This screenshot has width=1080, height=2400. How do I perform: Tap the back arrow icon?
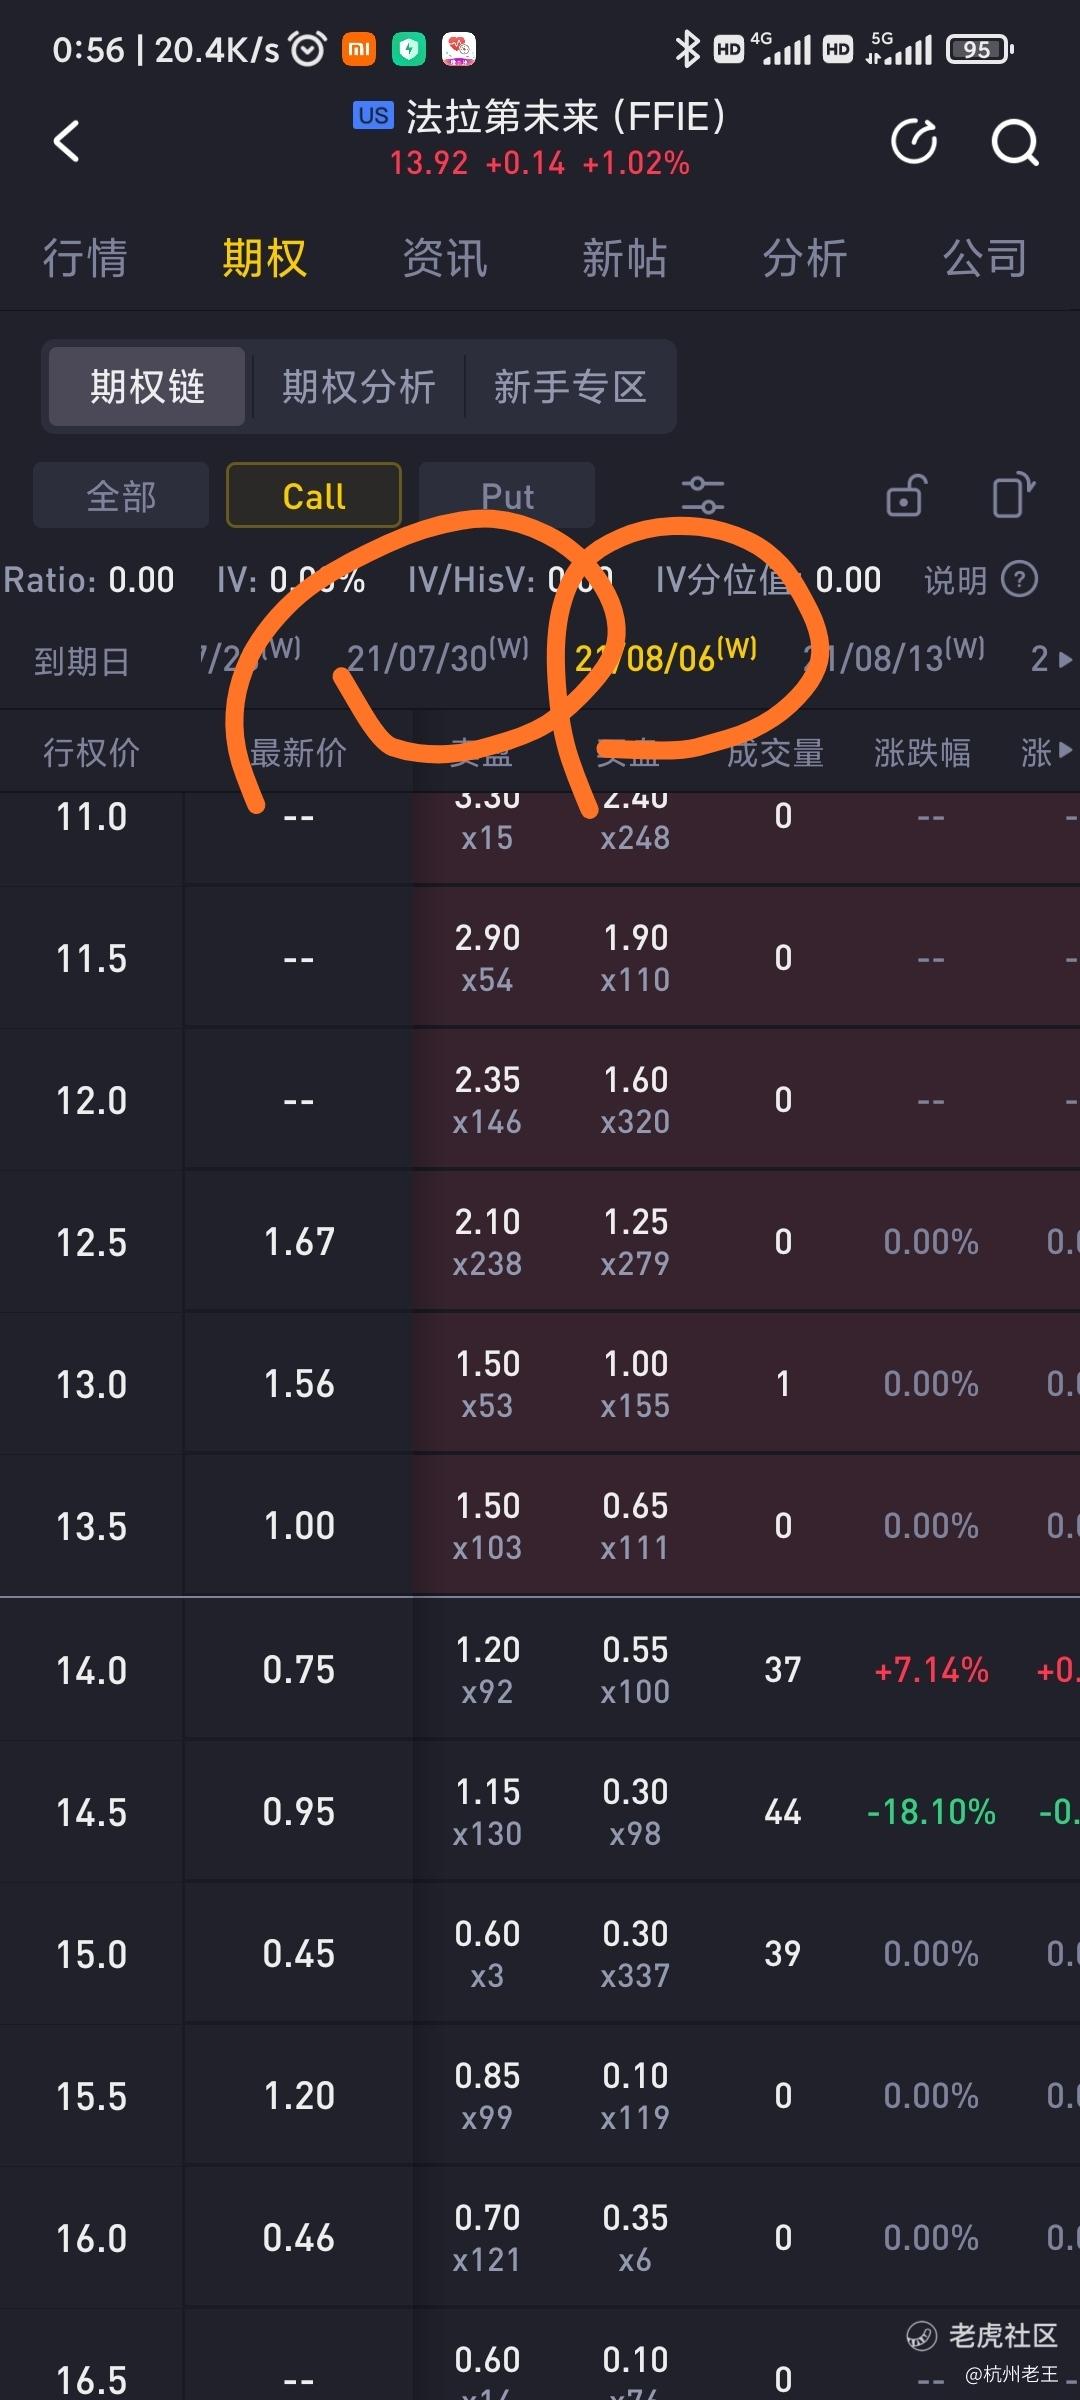[66, 141]
